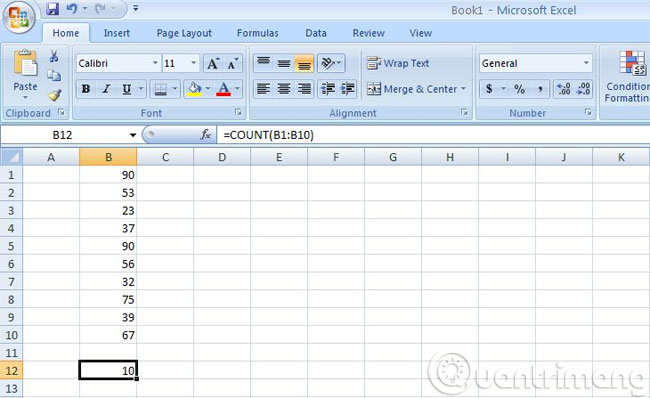The height and width of the screenshot is (398, 650).
Task: Open the Calibri font name dropdown
Action: [x=155, y=63]
